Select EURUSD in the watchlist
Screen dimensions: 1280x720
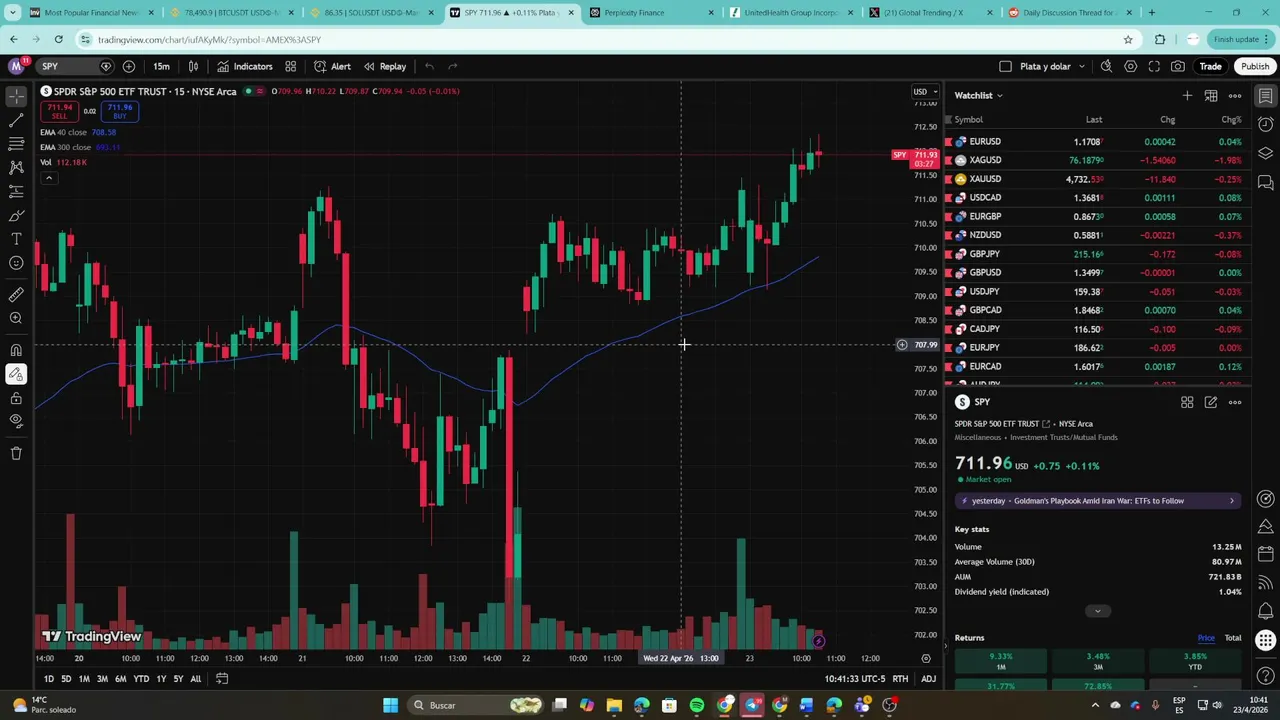pyautogui.click(x=1097, y=141)
